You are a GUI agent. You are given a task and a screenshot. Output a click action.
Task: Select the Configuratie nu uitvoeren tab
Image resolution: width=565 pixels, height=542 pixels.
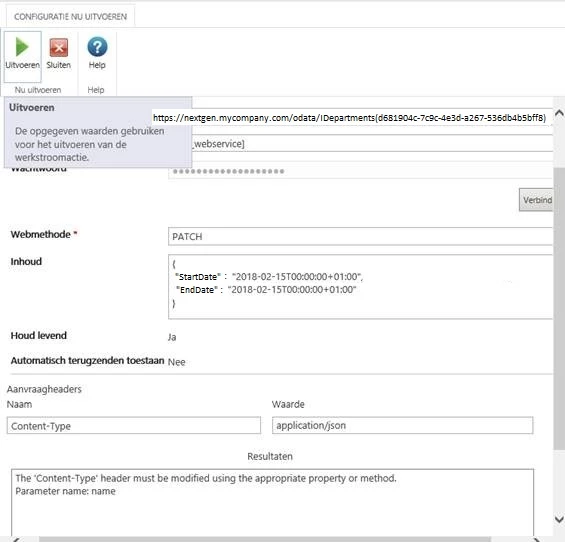[71, 17]
